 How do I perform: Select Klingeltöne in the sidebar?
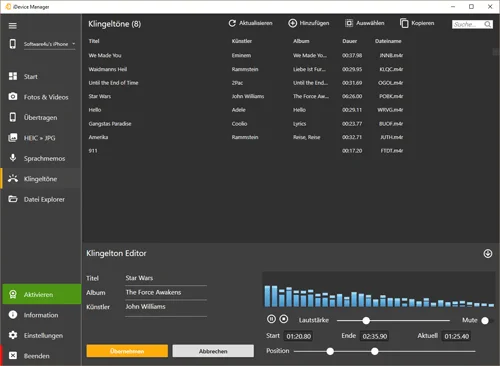point(41,179)
